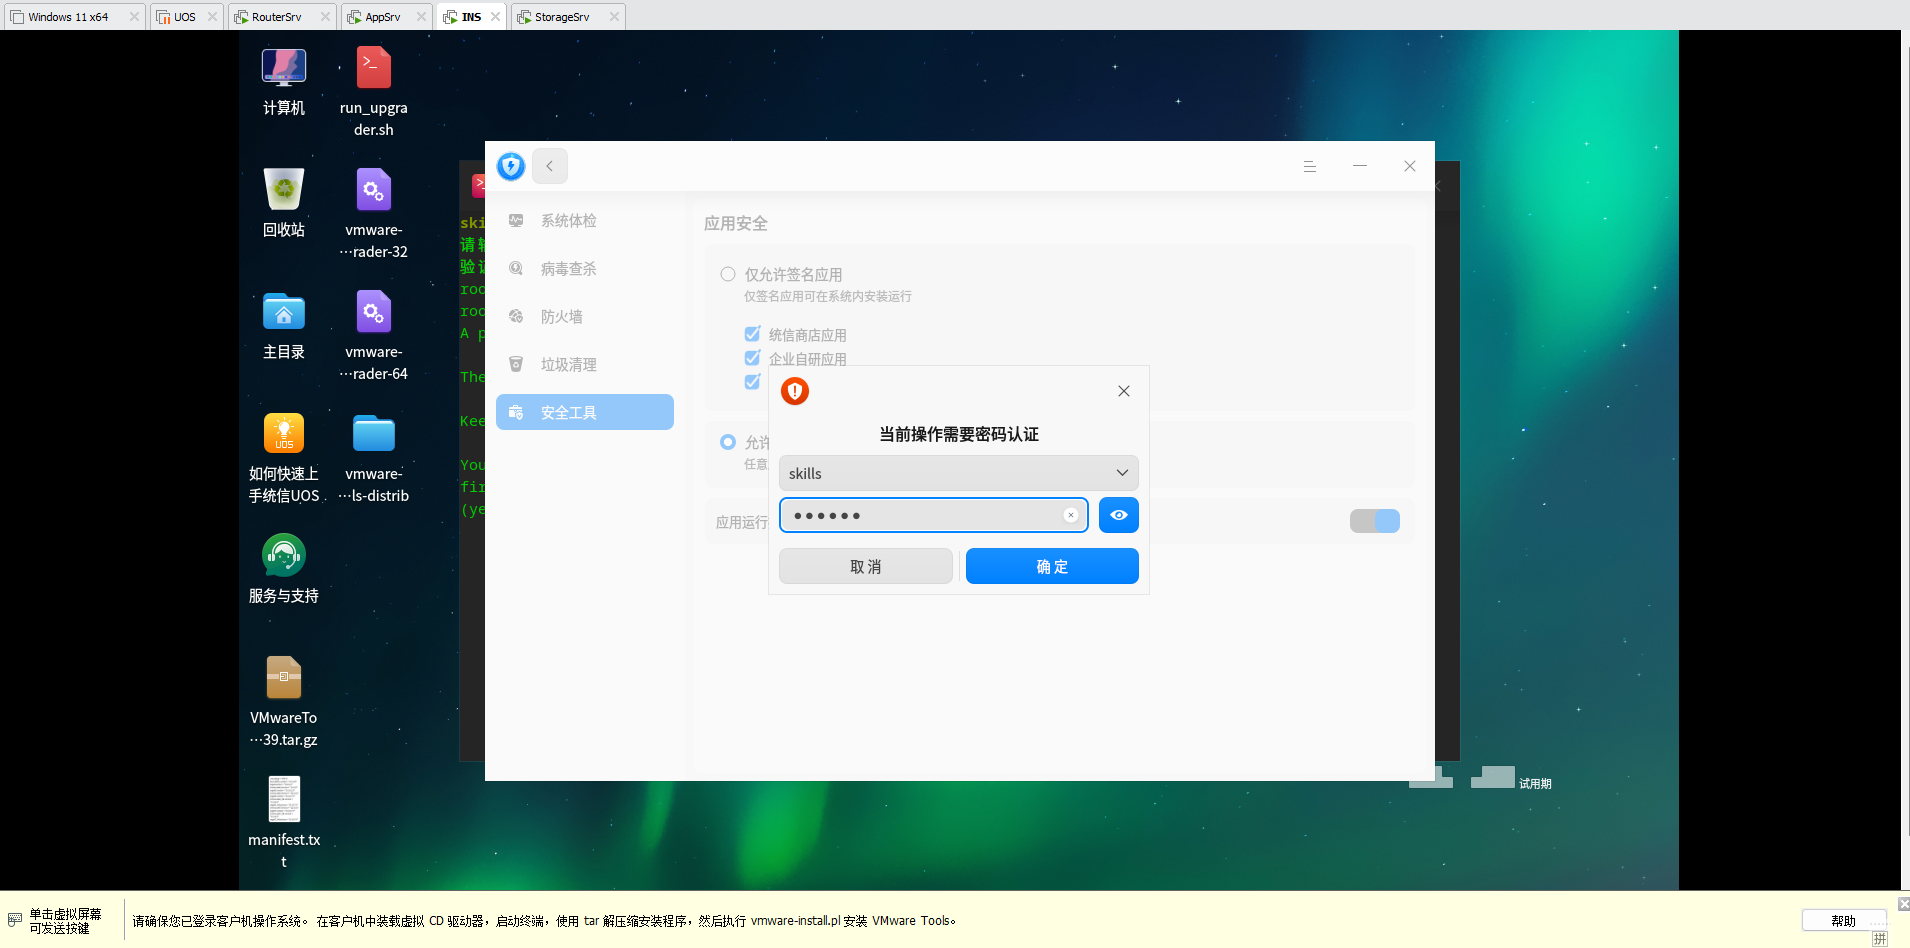
Task: Open manifest.txt from the desktop
Action: click(x=284, y=798)
